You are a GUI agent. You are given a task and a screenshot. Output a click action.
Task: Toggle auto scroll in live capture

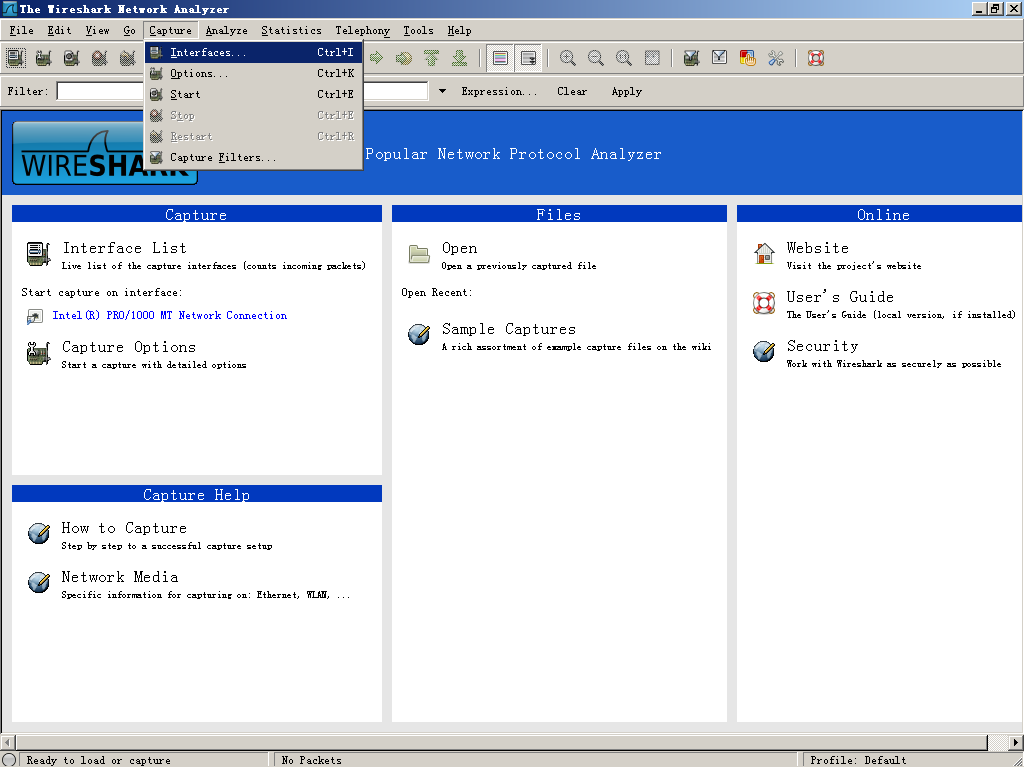tap(528, 58)
